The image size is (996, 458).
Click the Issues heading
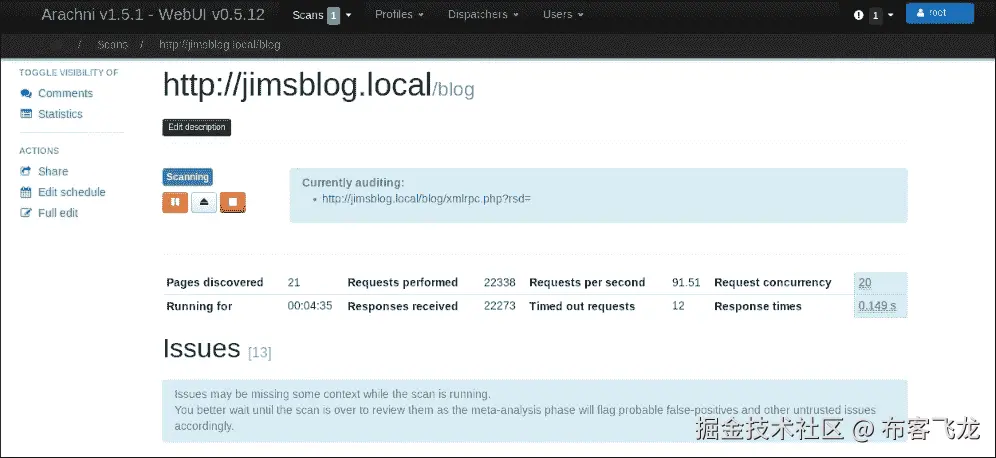(201, 349)
